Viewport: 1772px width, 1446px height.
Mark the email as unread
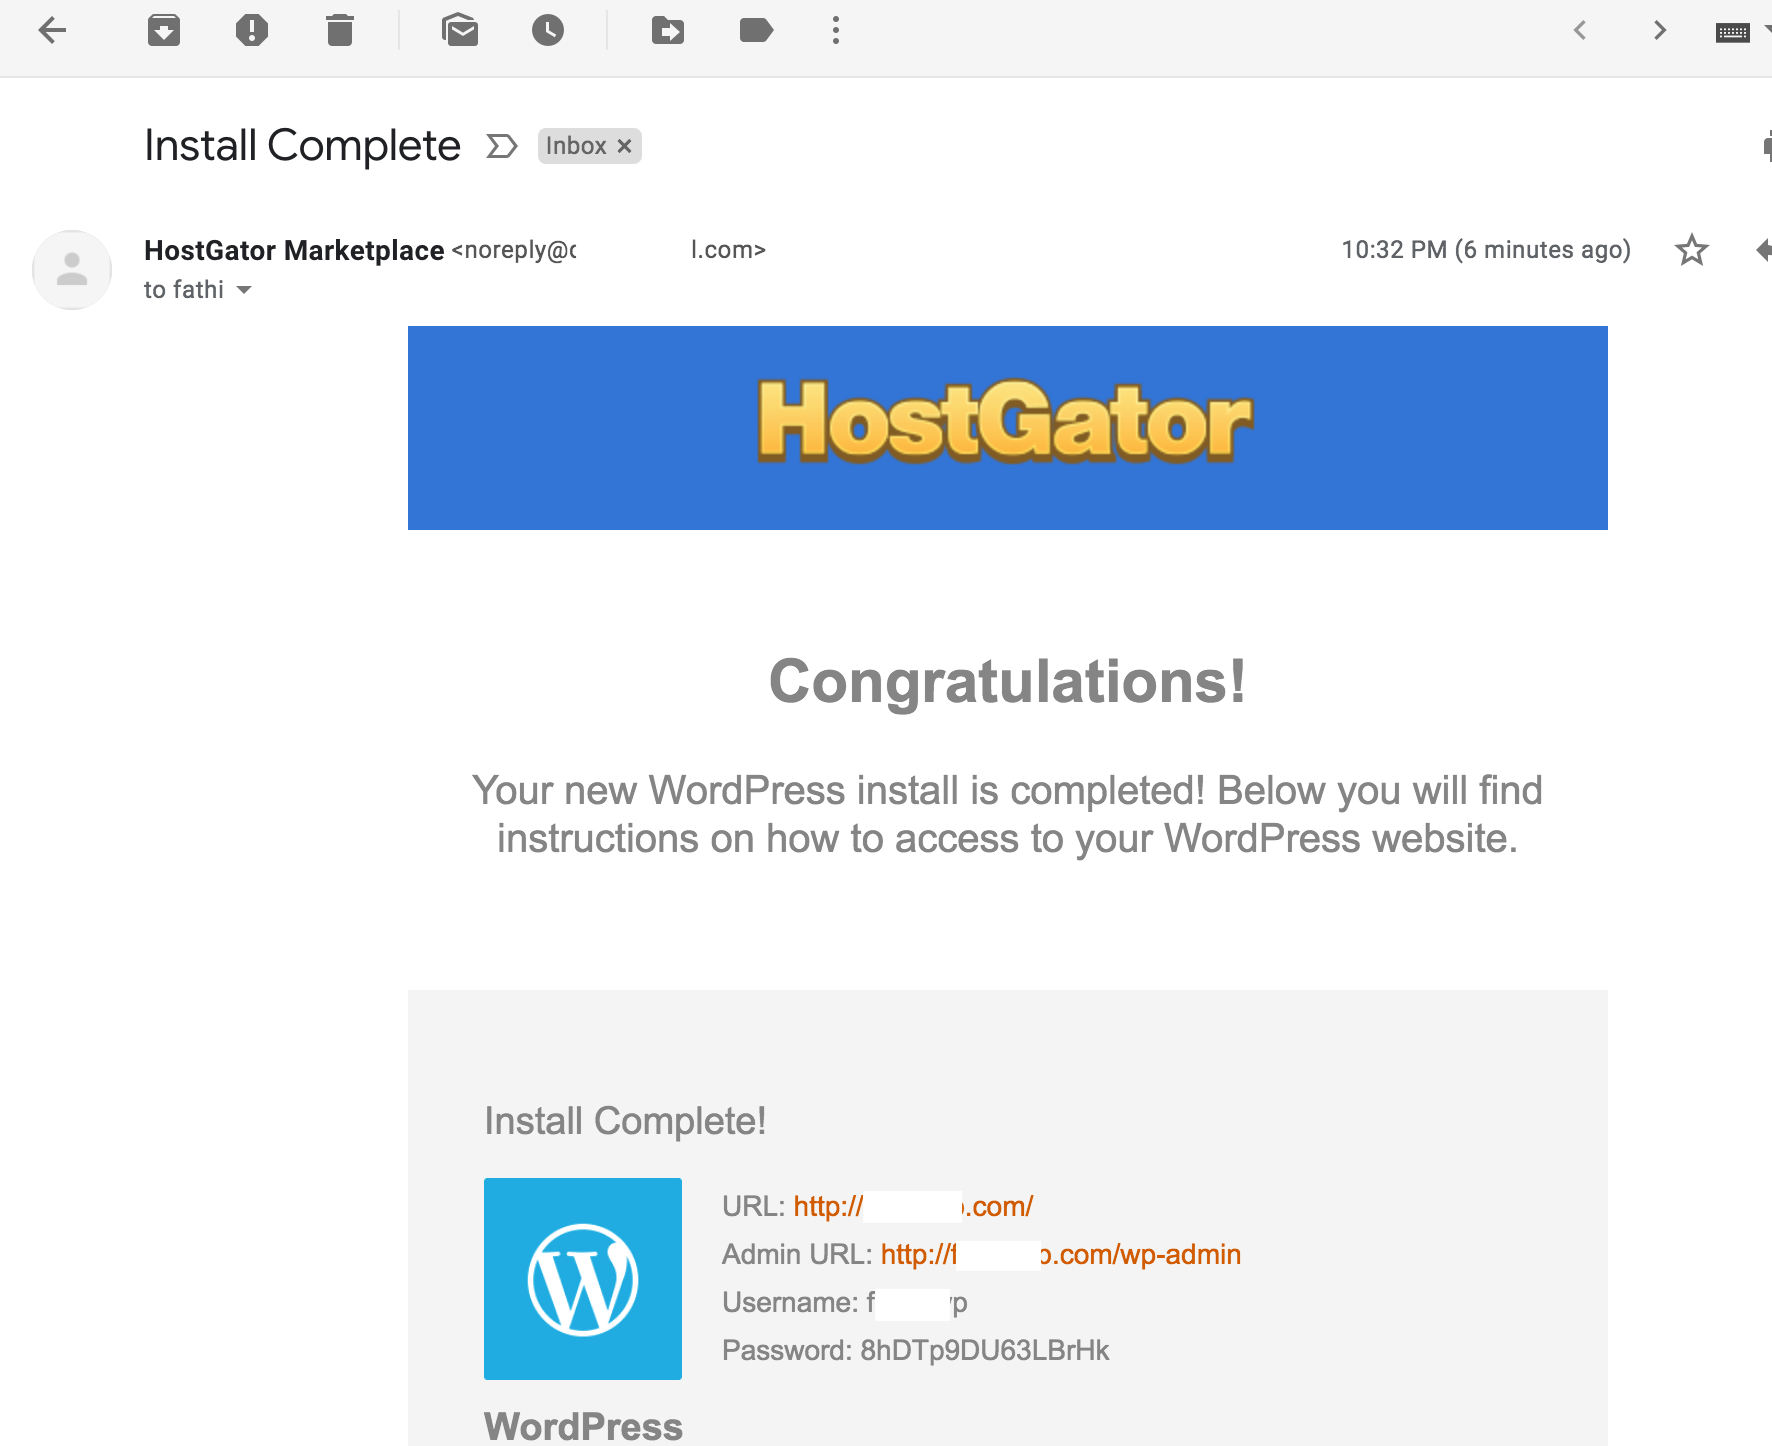pyautogui.click(x=460, y=30)
